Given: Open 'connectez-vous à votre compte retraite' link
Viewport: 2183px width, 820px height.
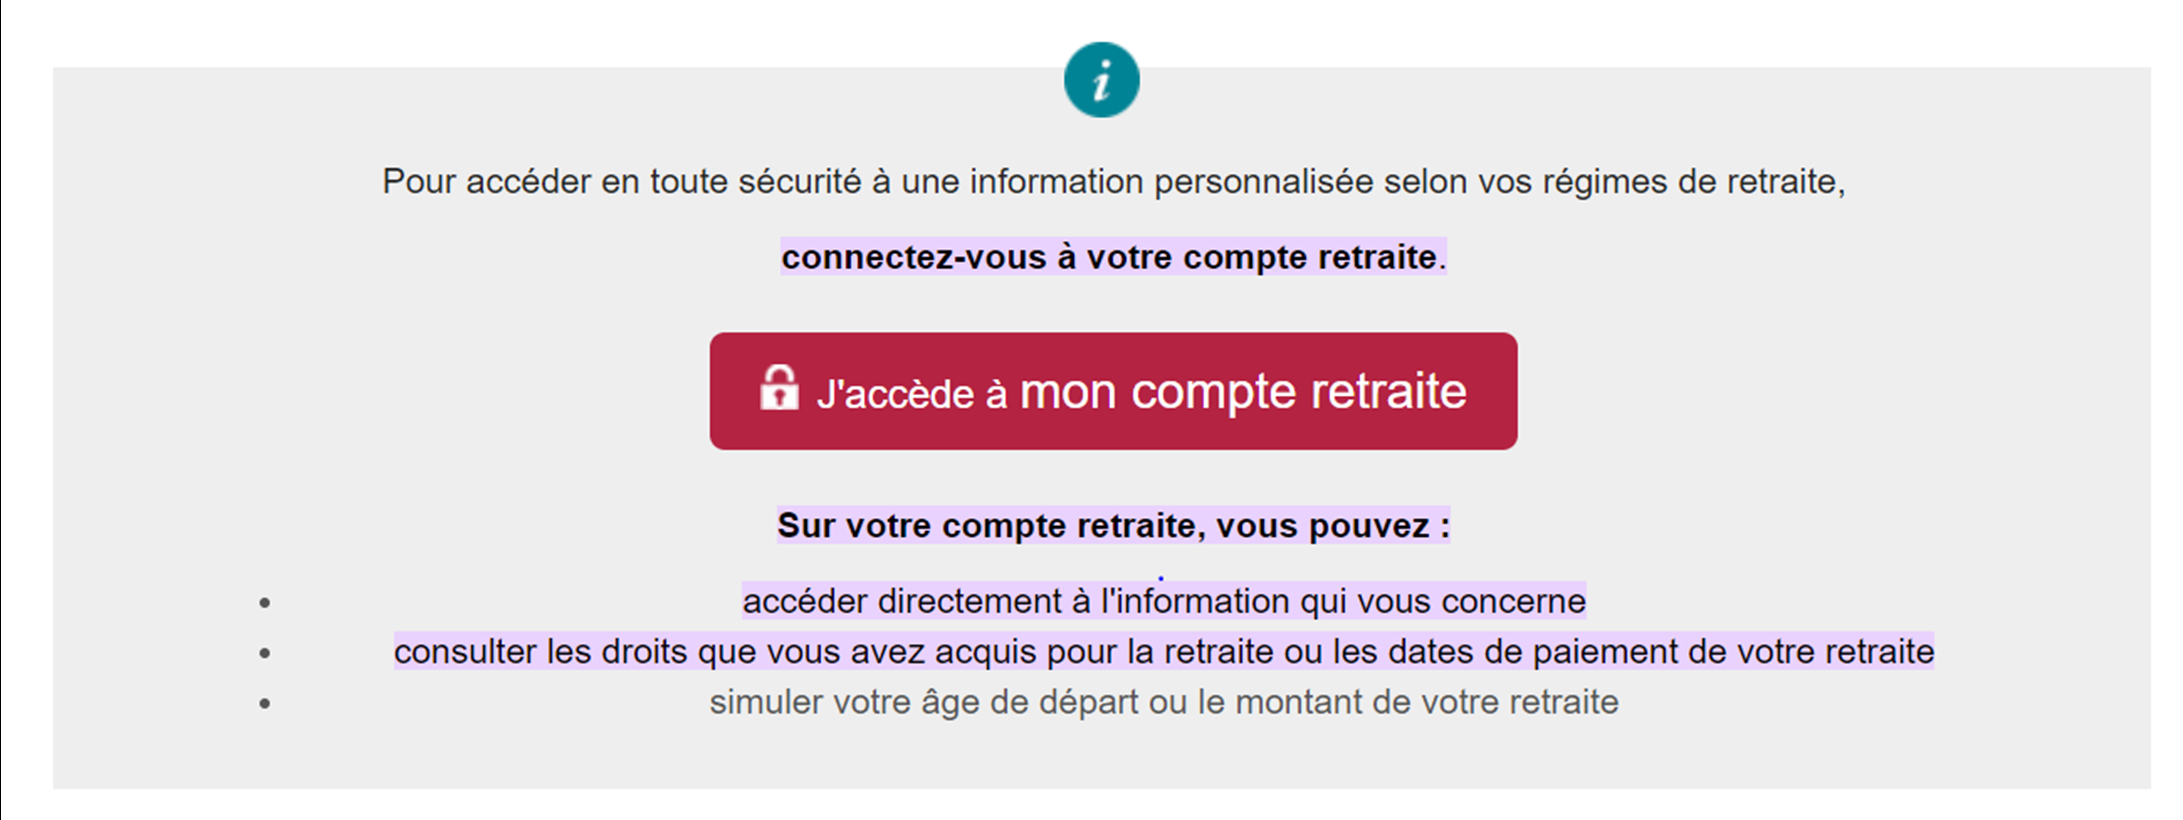Looking at the screenshot, I should 1110,257.
